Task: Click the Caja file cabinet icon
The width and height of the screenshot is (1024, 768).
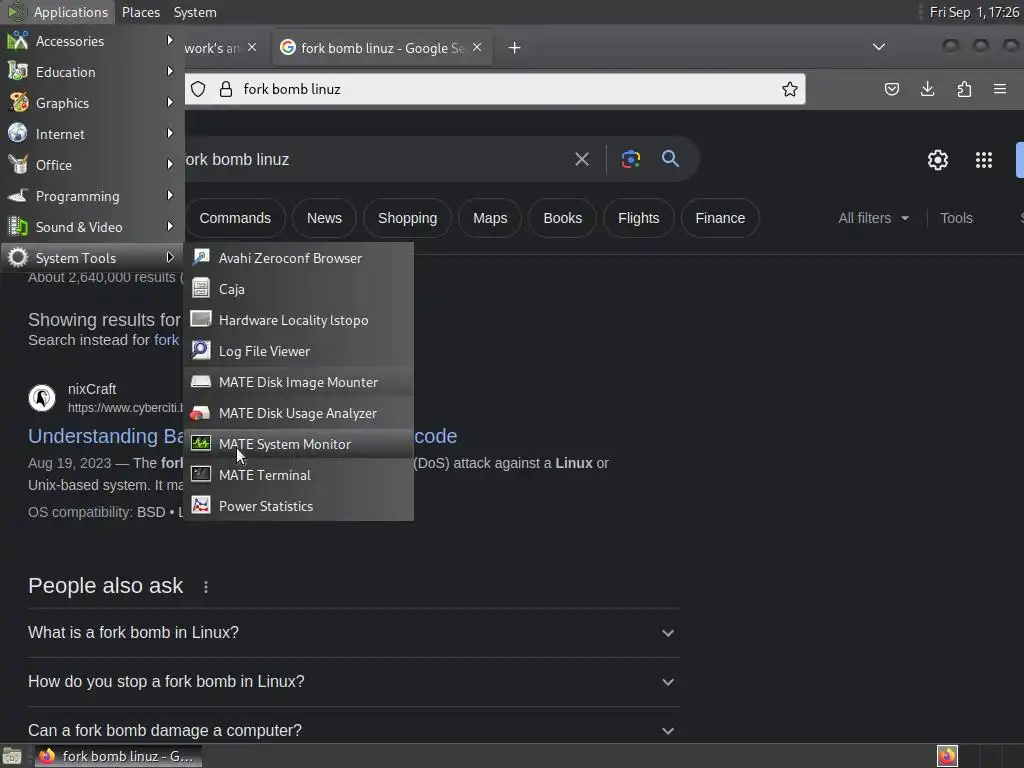Action: (x=201, y=288)
